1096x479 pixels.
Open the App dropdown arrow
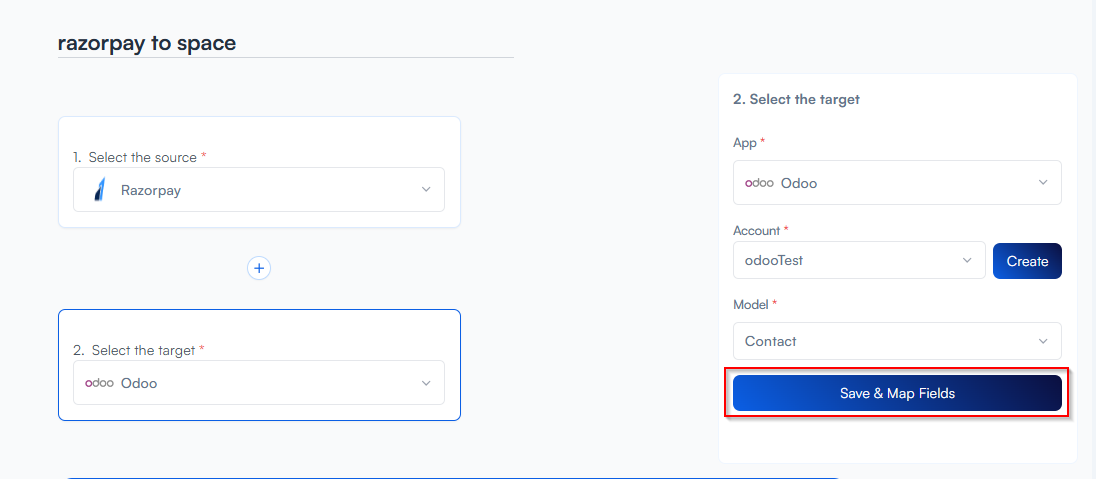tap(1043, 183)
